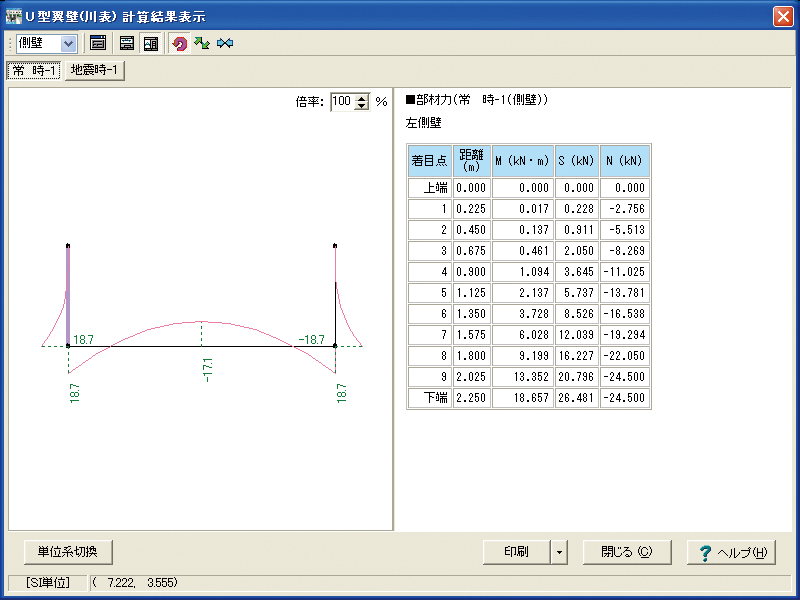
Task: Click the moment value 1.094 cell
Action: 523,272
